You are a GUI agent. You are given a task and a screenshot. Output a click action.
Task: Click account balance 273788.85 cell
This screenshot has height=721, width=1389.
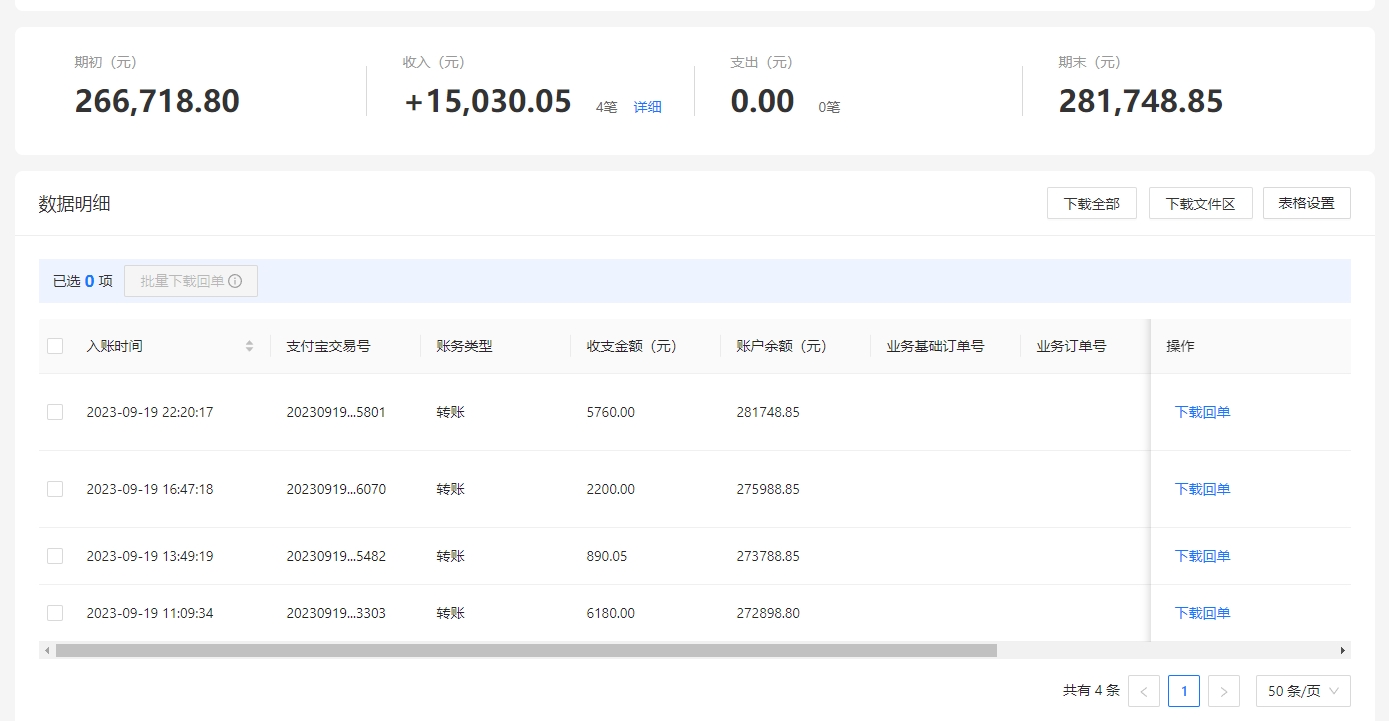click(768, 556)
